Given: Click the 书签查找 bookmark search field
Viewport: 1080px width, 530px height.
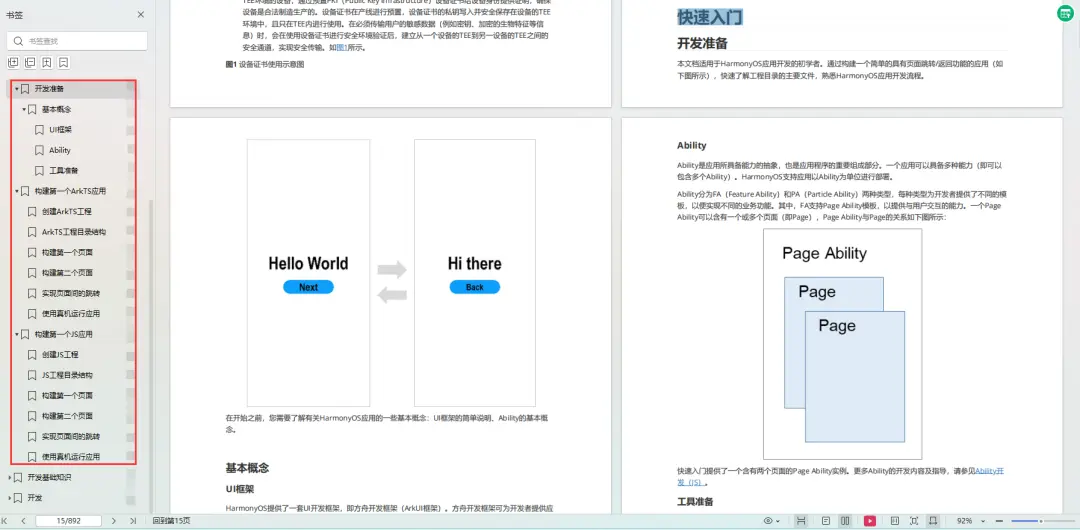Looking at the screenshot, I should click(78, 41).
